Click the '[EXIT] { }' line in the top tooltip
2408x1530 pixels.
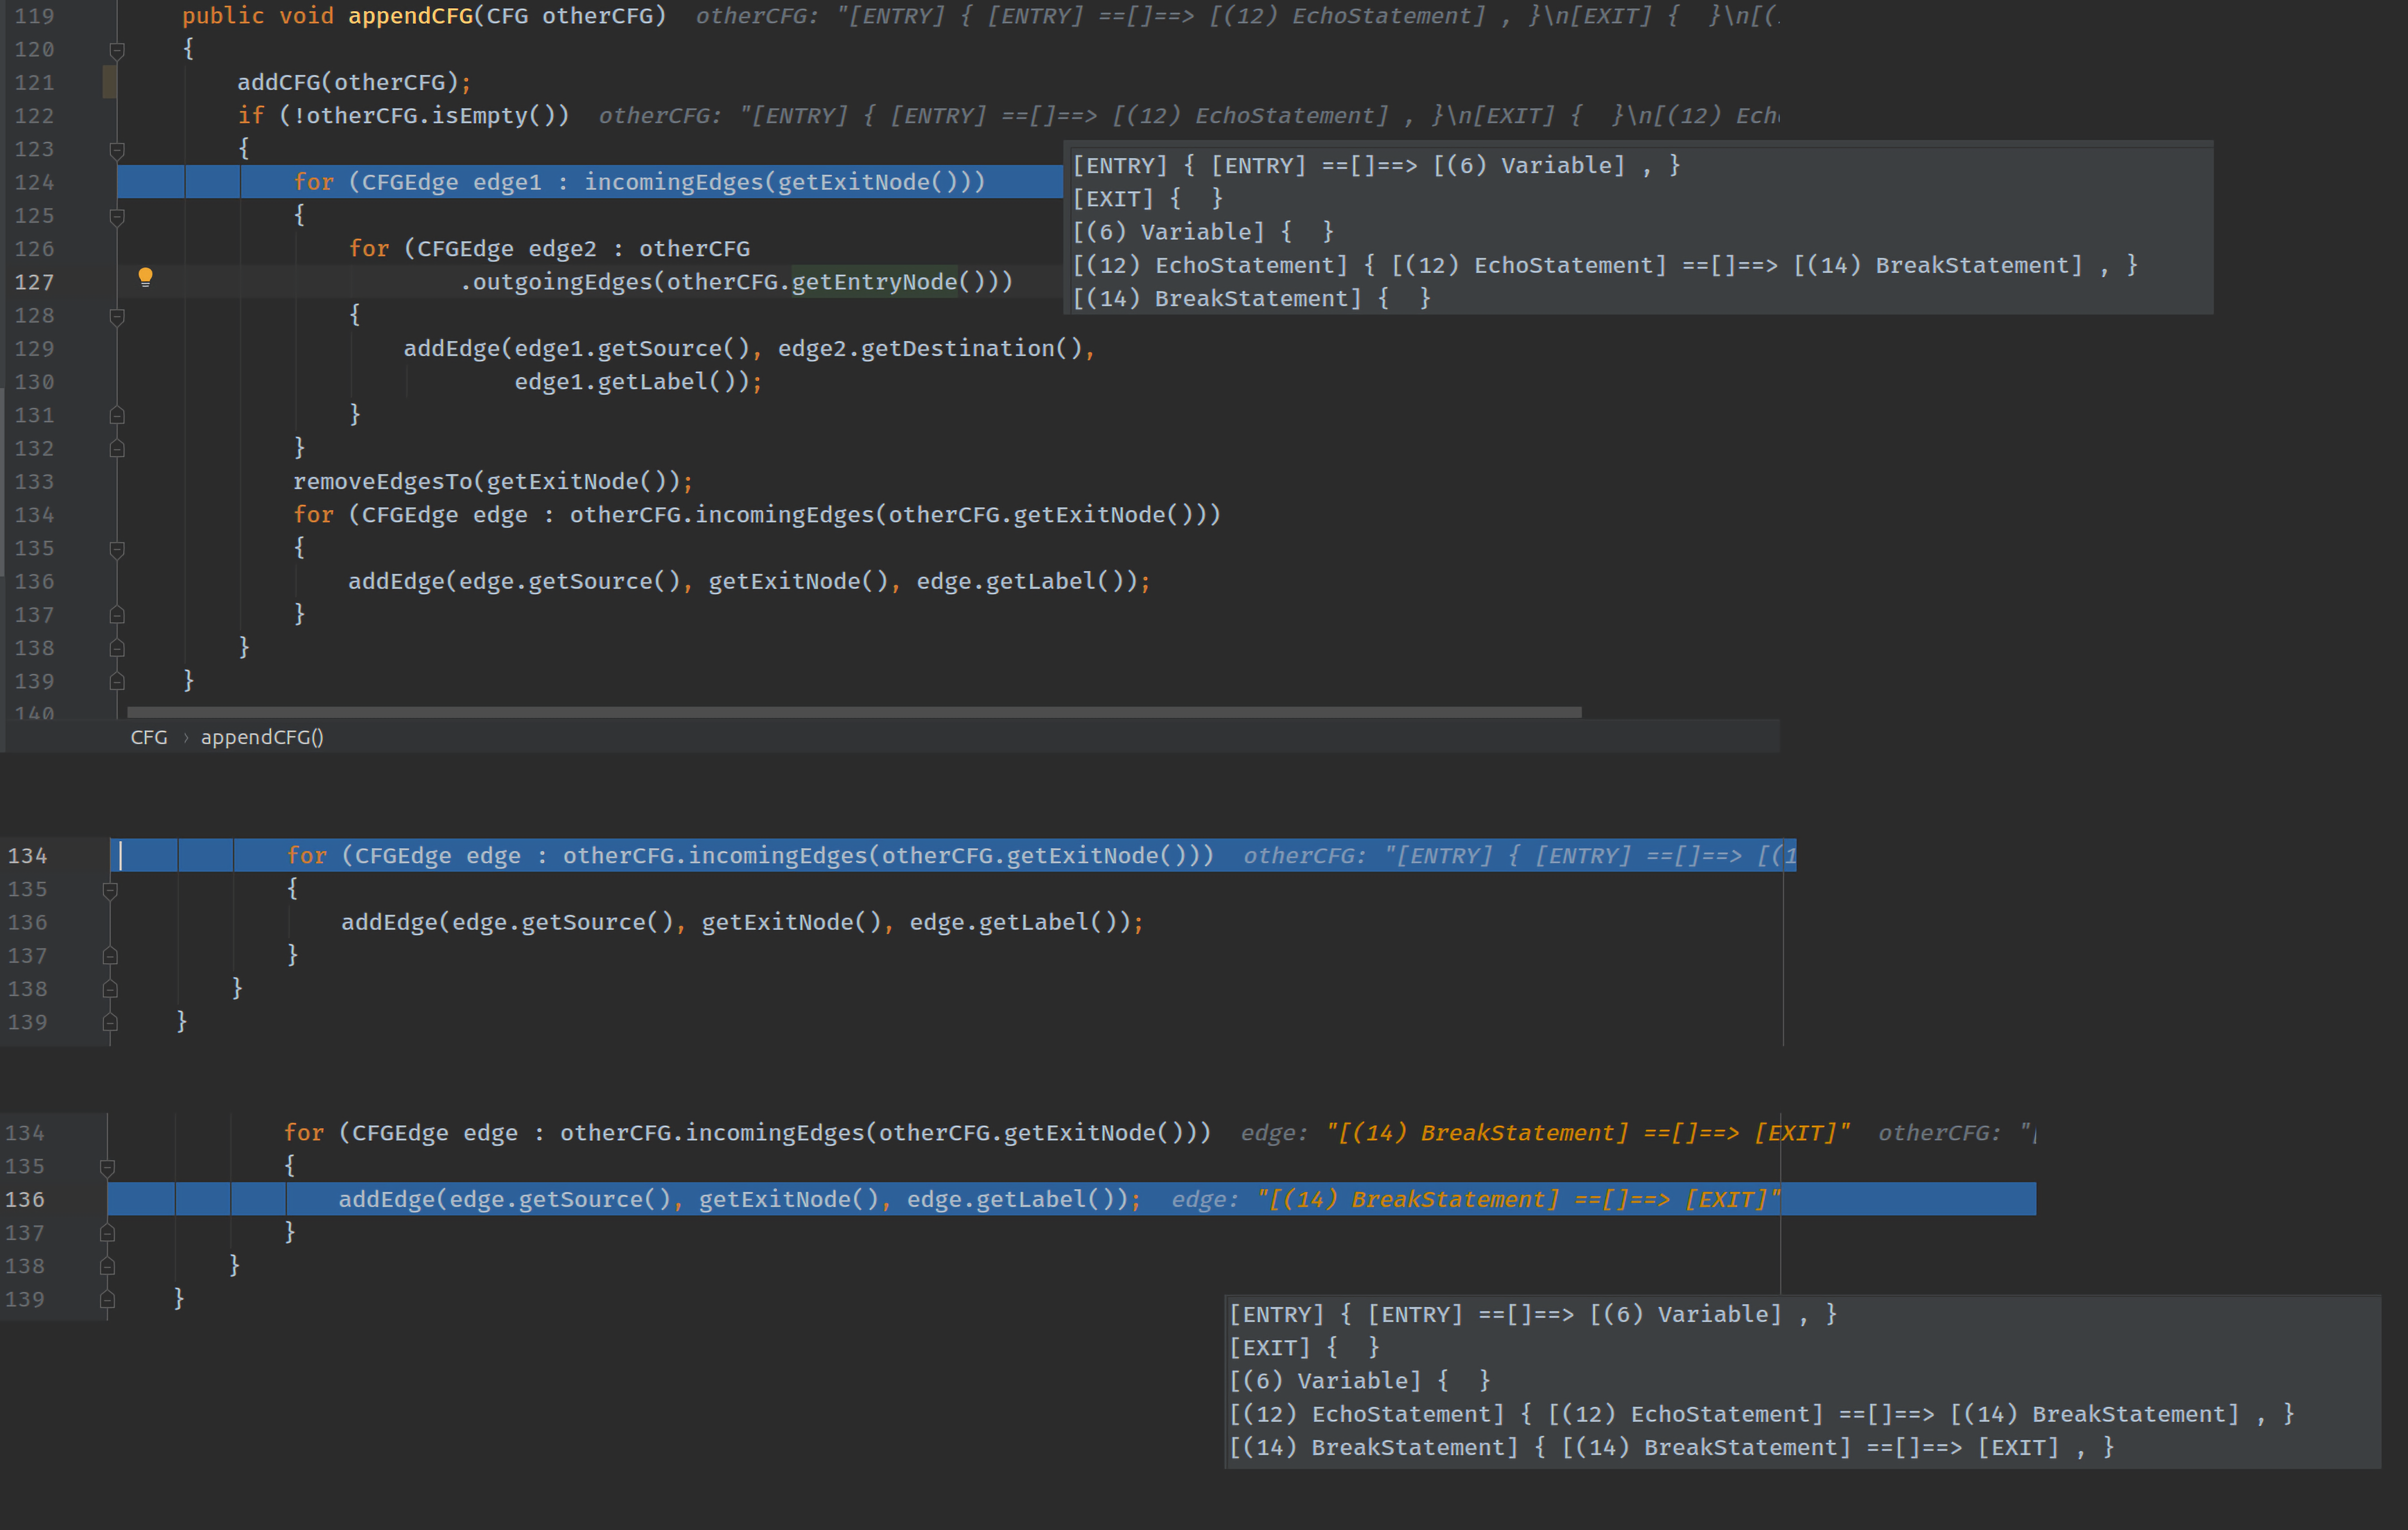click(1147, 199)
